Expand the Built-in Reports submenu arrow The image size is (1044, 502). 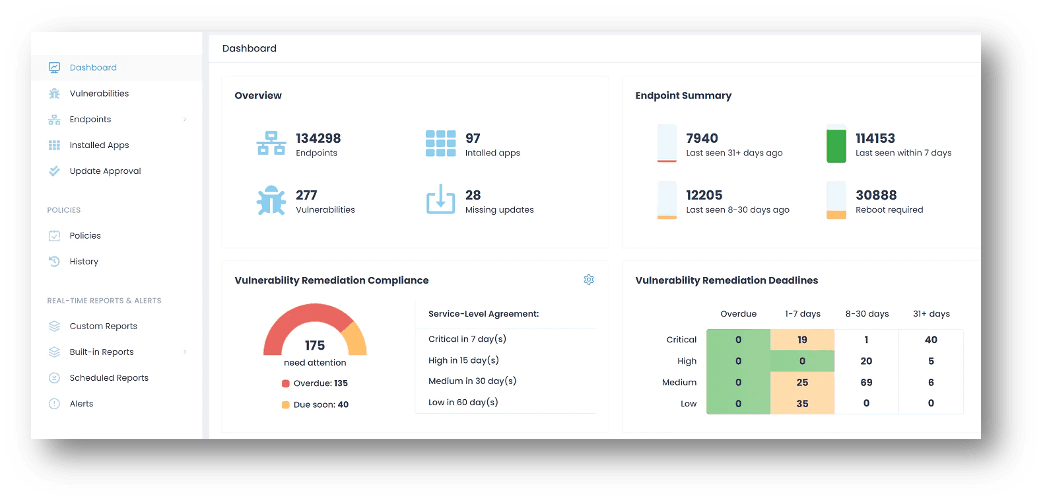coord(185,352)
